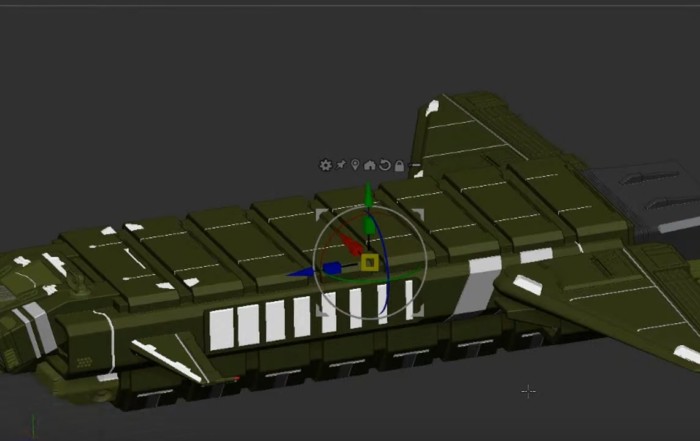700x441 pixels.
Task: Toggle the gizmo padlock icon
Action: tap(400, 165)
